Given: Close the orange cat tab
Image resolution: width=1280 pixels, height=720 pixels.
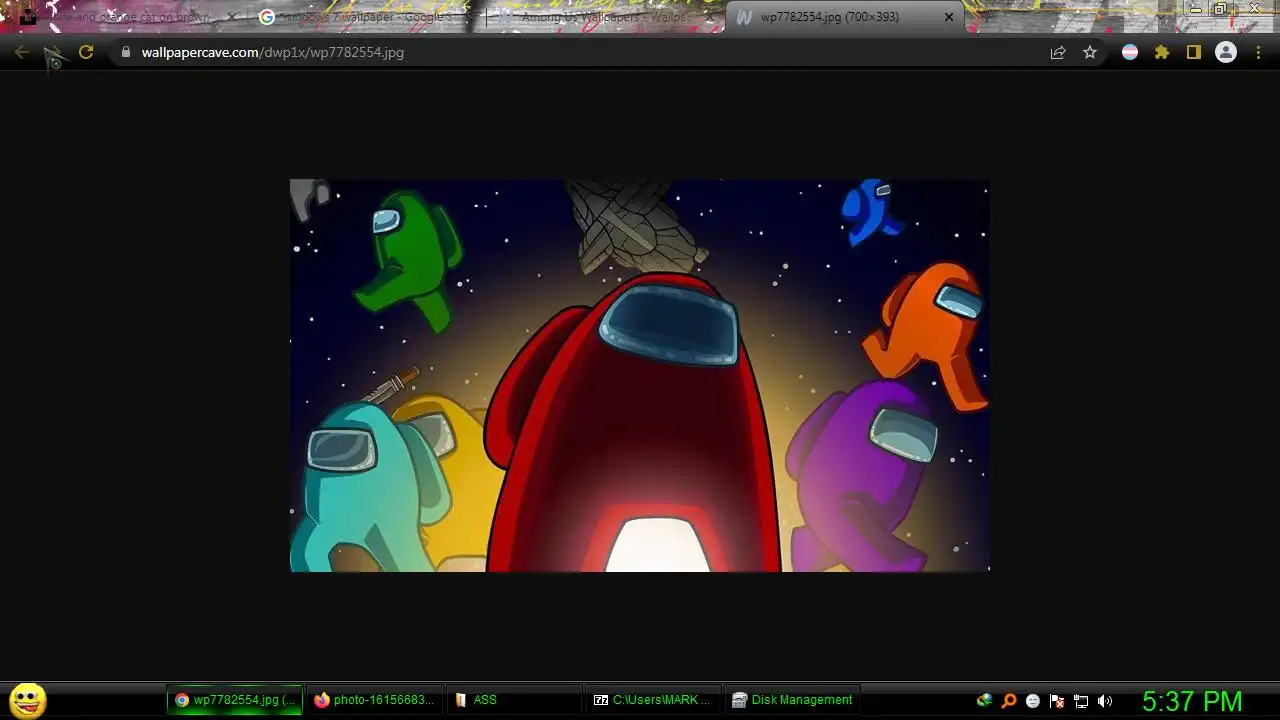Looking at the screenshot, I should (x=231, y=17).
